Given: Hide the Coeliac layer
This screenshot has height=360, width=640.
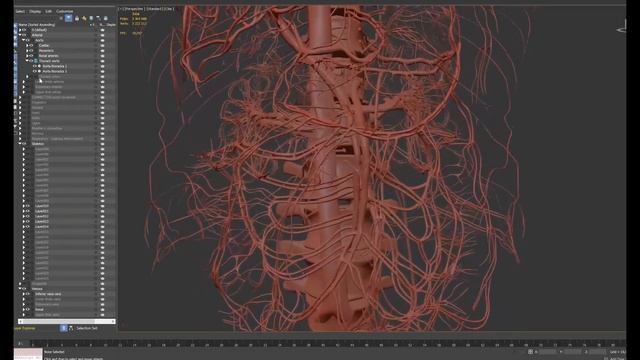Looking at the screenshot, I should (x=31, y=45).
